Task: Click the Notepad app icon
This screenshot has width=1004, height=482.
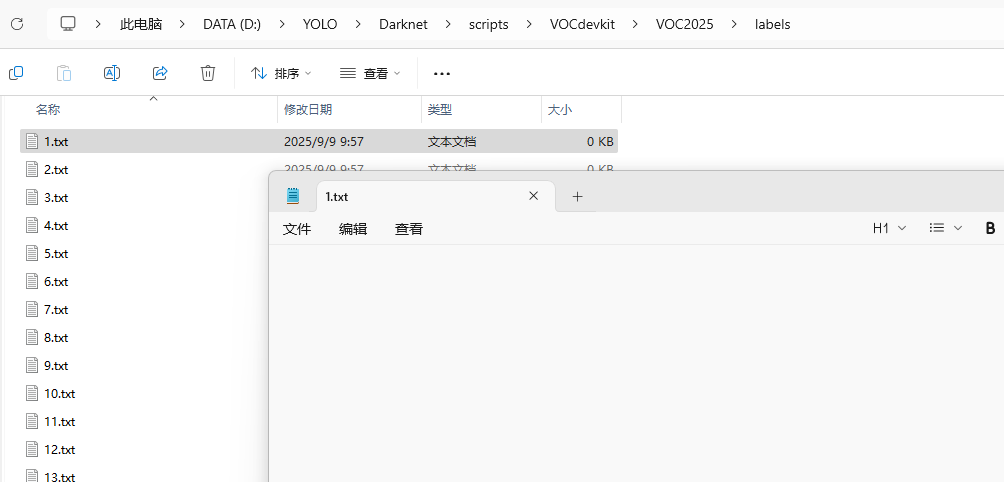Action: pos(293,196)
